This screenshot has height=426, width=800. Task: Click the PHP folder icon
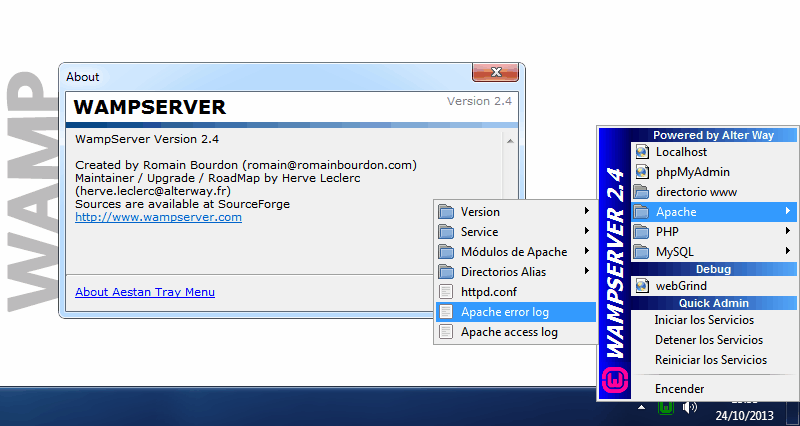tap(642, 232)
